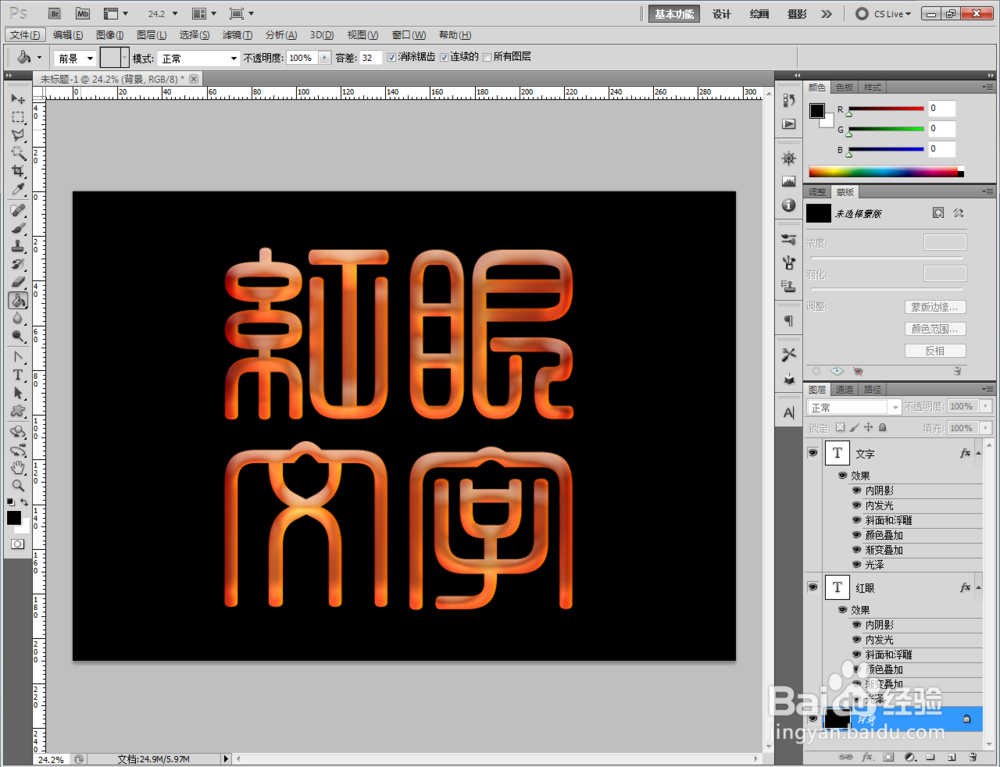The width and height of the screenshot is (1000, 767).
Task: Toggle 内发光 effect visibility on 红眼 layer
Action: [x=857, y=639]
